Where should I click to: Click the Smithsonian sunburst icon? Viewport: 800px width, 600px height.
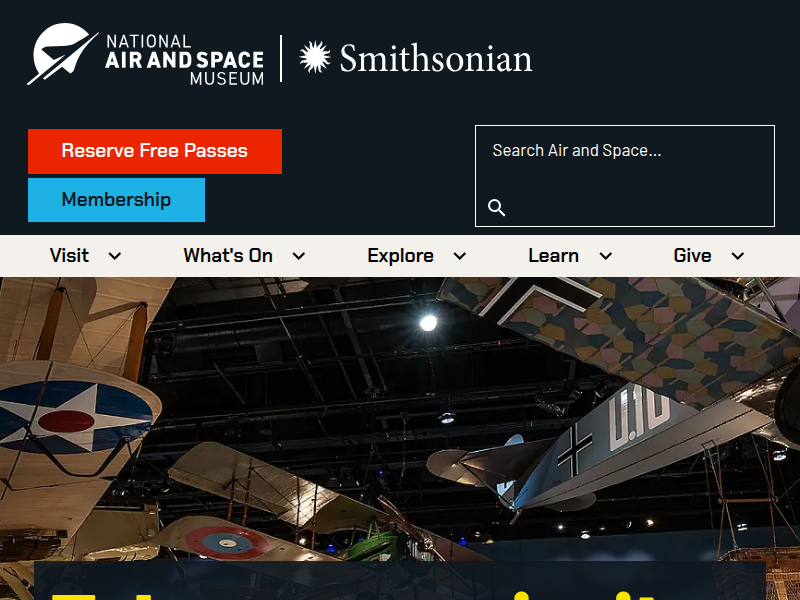point(315,57)
